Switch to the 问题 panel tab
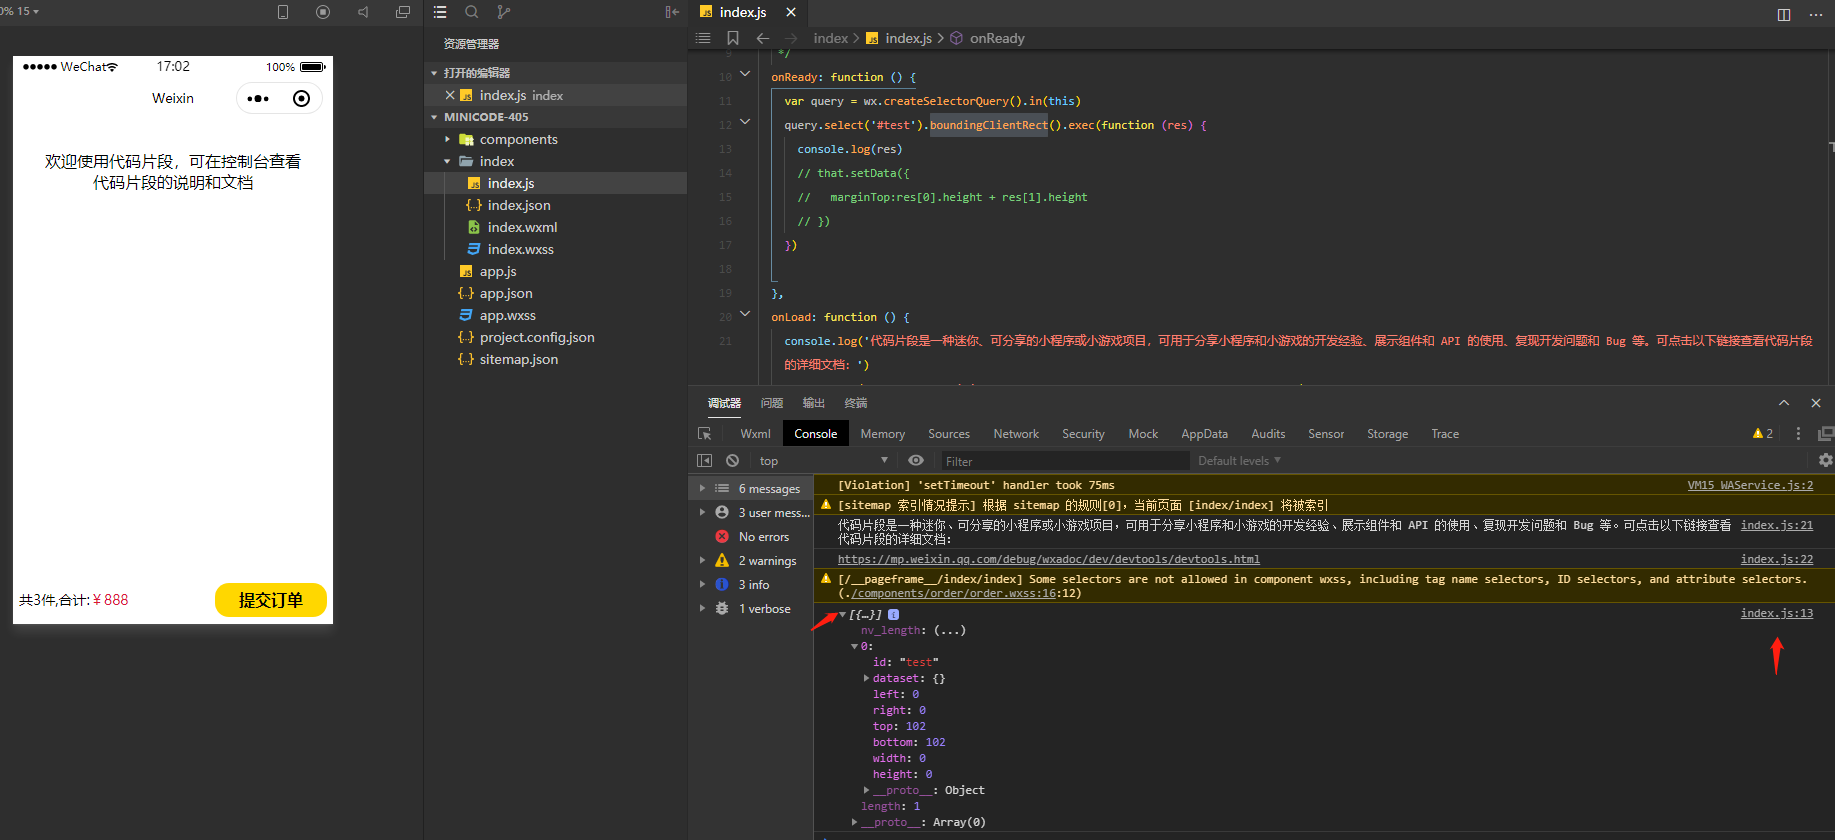Viewport: 1835px width, 840px height. pyautogui.click(x=772, y=403)
